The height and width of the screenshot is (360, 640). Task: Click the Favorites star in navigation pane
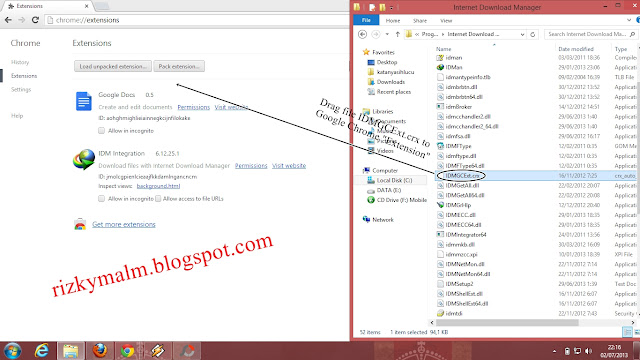(366, 52)
